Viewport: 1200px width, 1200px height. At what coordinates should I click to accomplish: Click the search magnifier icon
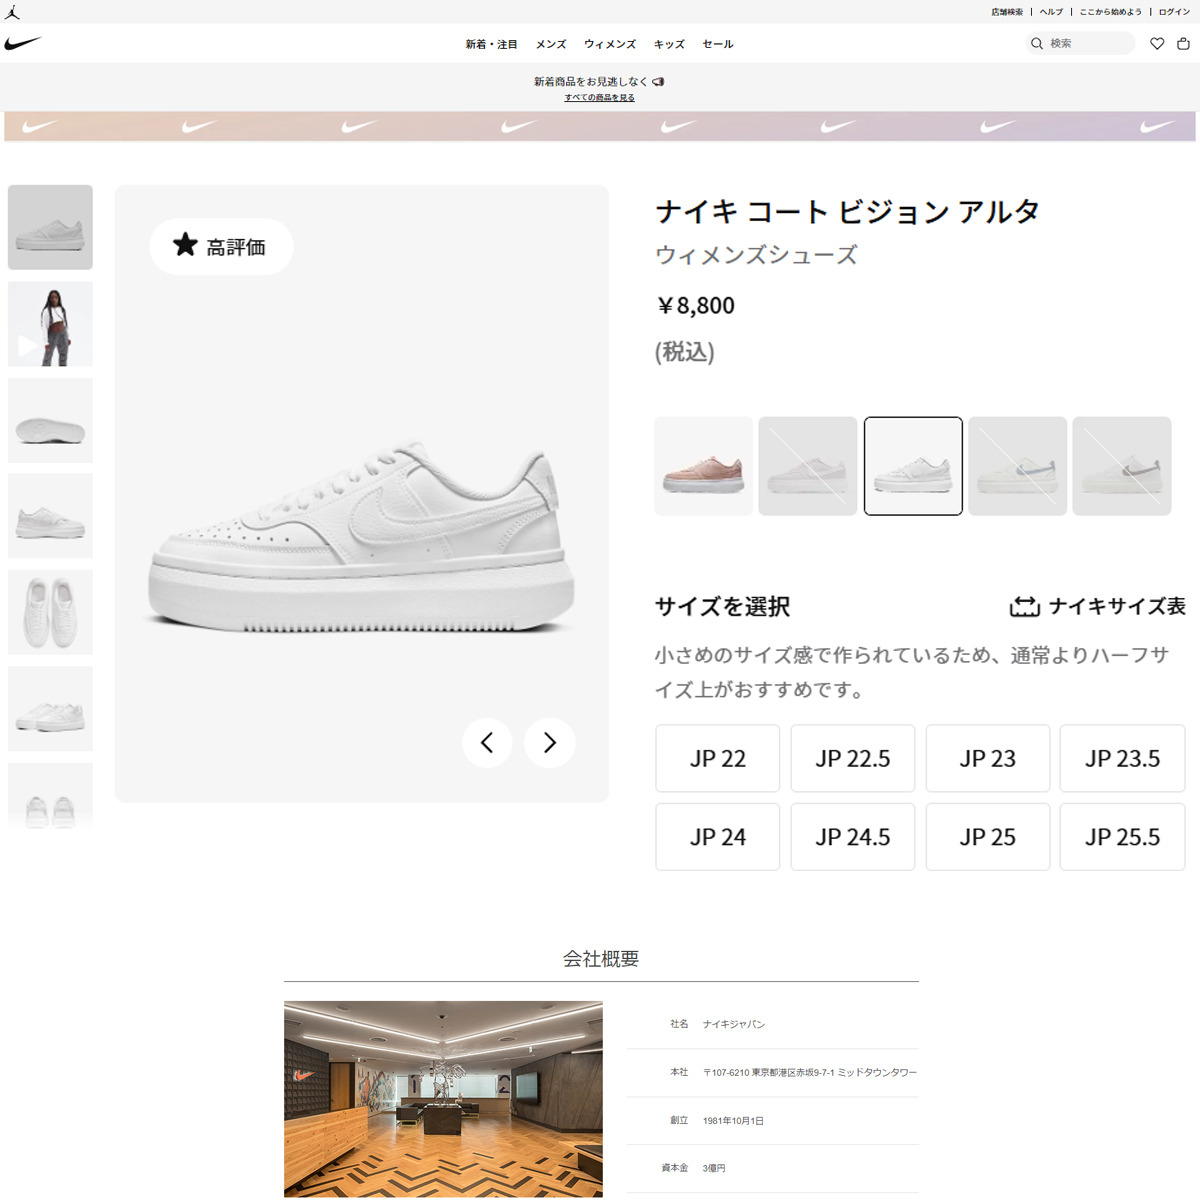pos(1037,43)
